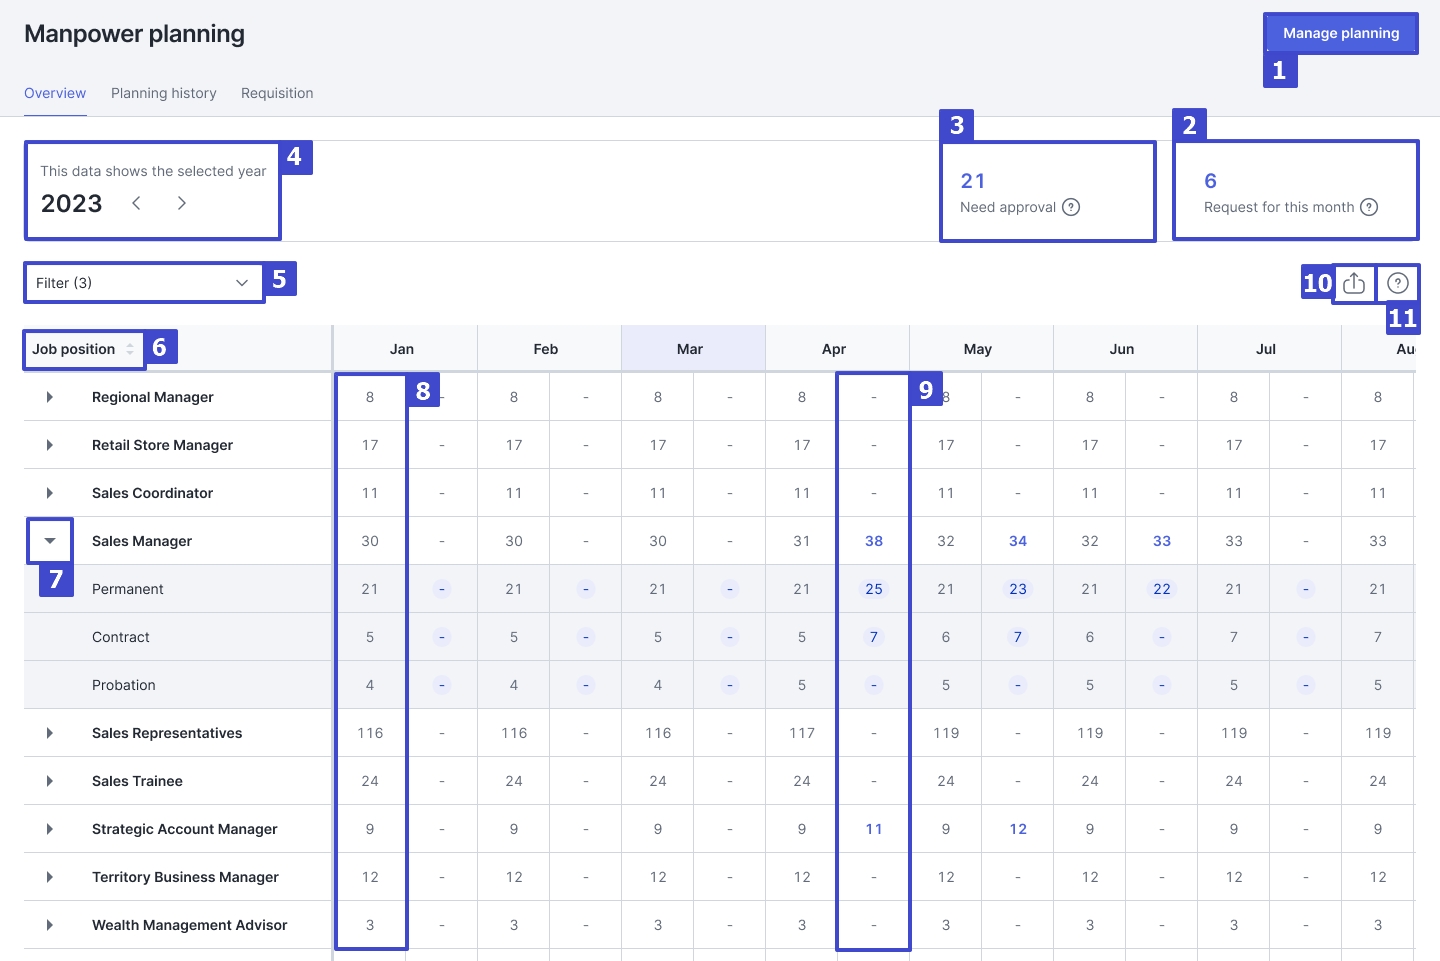Image resolution: width=1440 pixels, height=961 pixels.
Task: Select the Permanent request badge 25 in April
Action: [x=874, y=589]
